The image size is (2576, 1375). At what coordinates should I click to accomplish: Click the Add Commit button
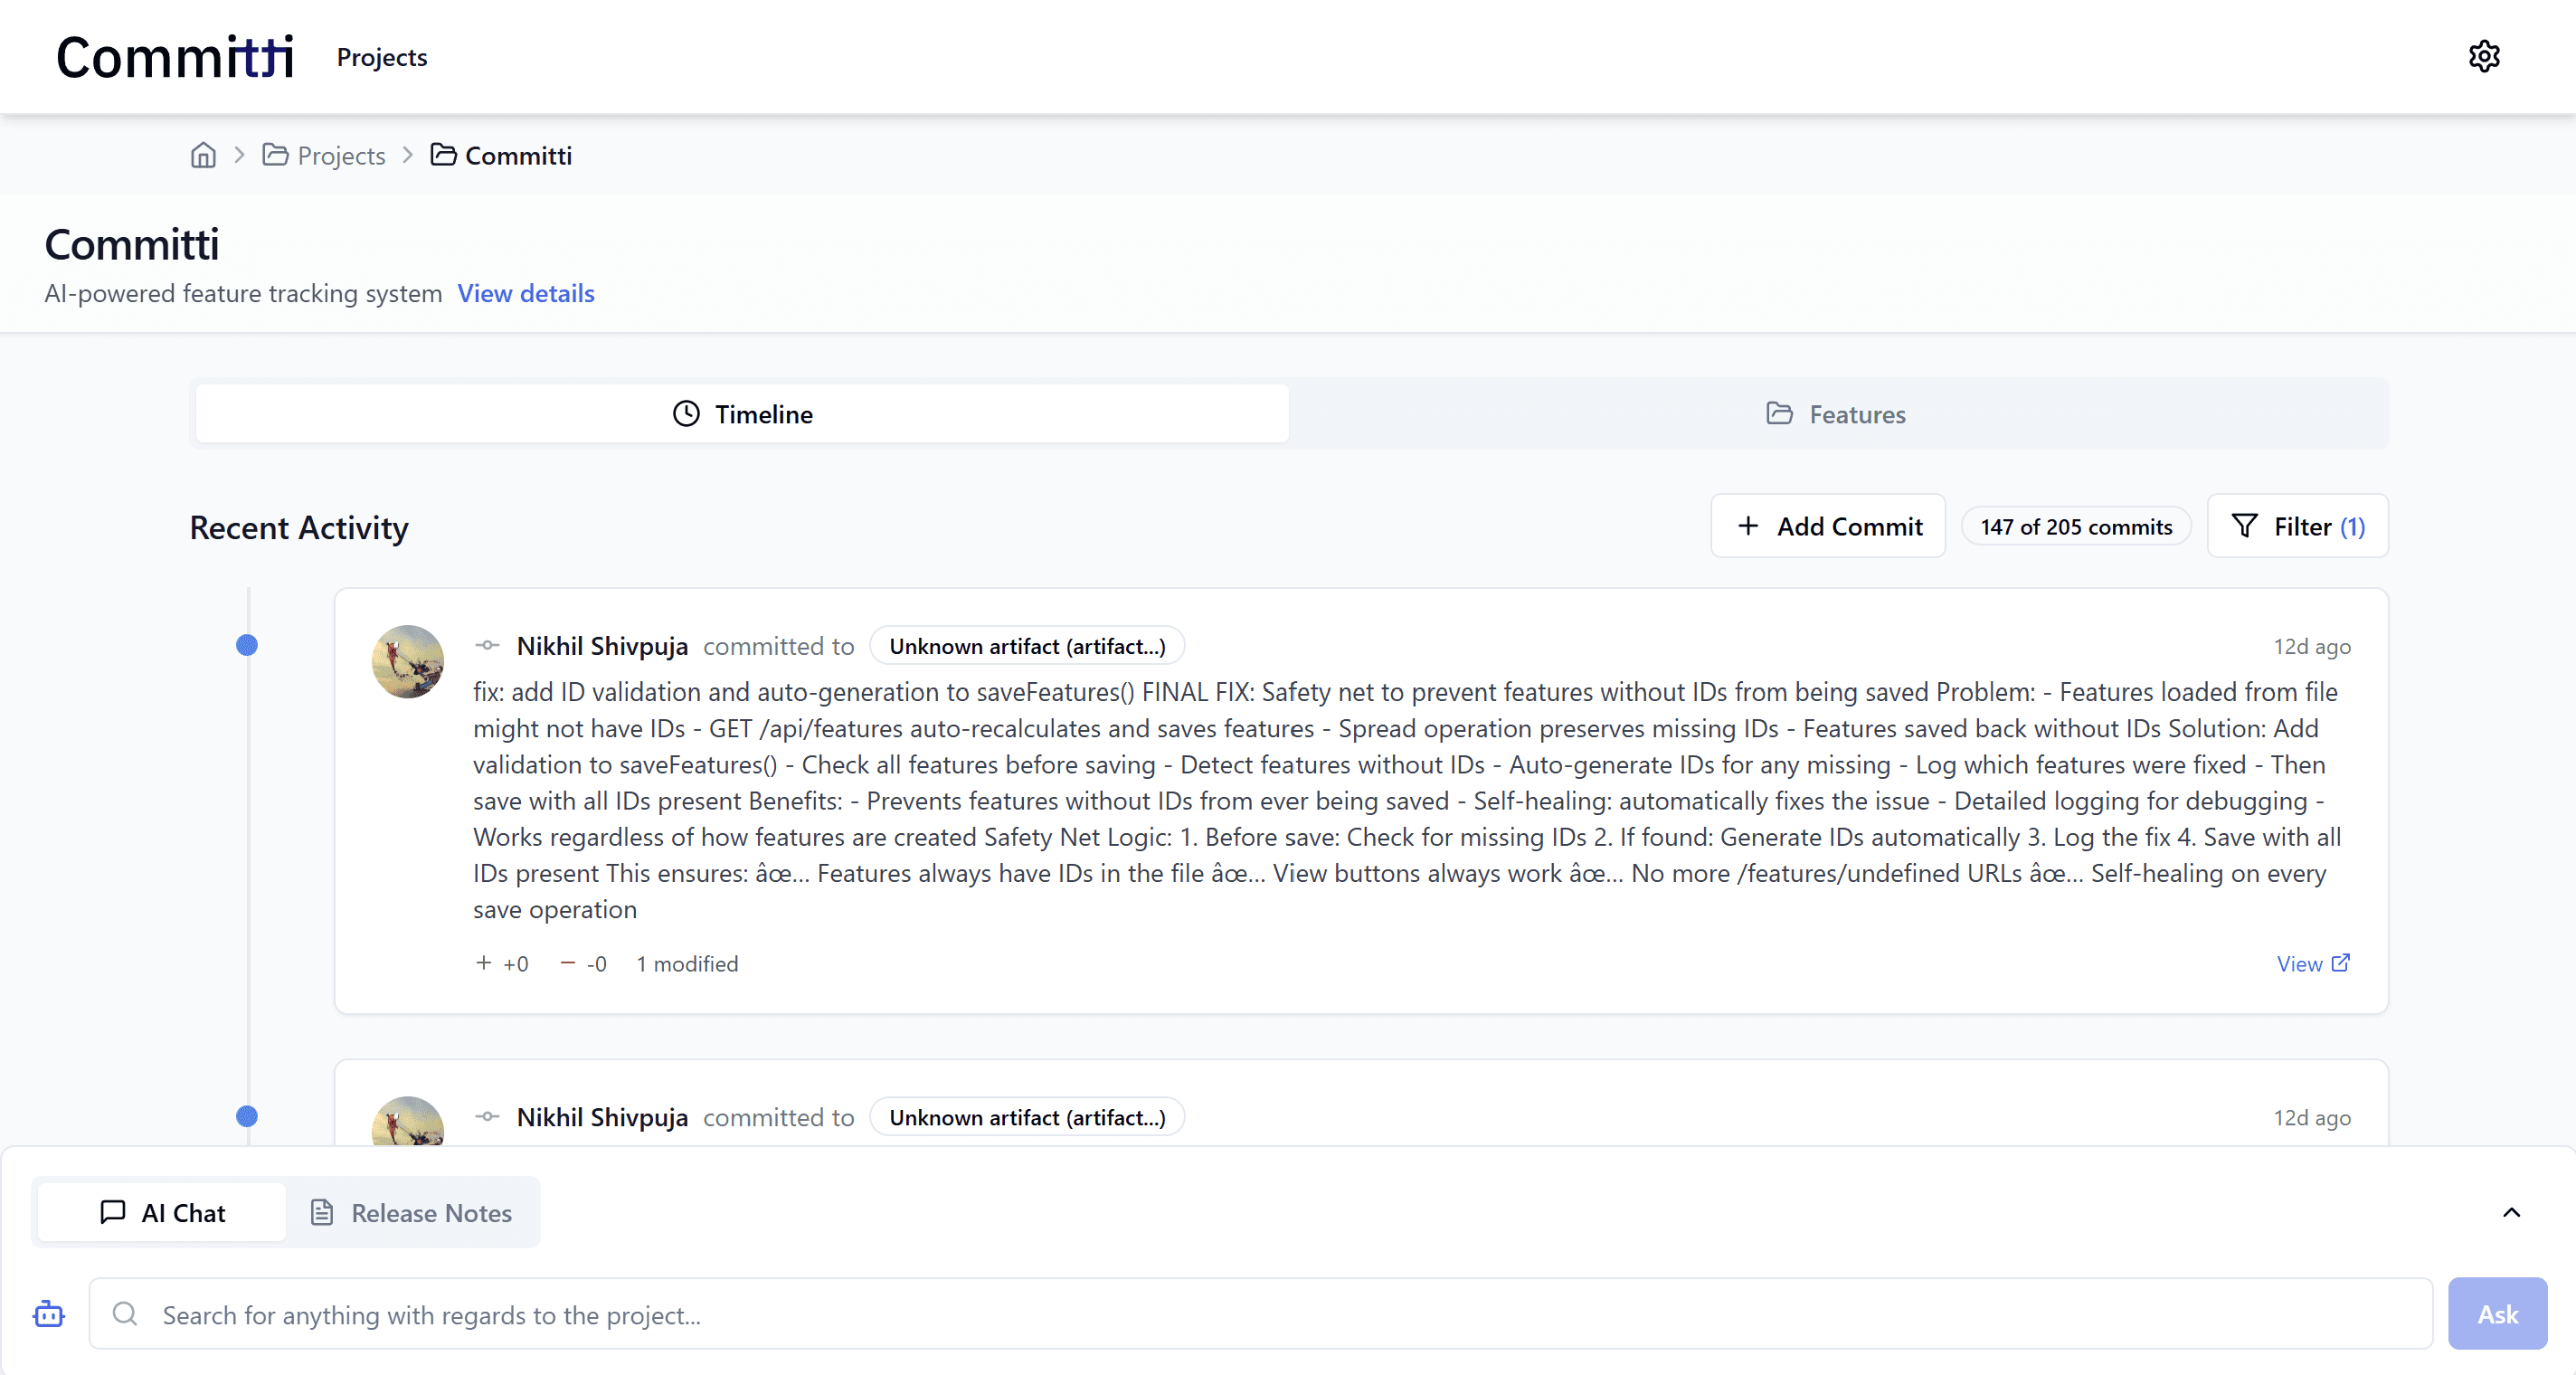click(x=1827, y=526)
